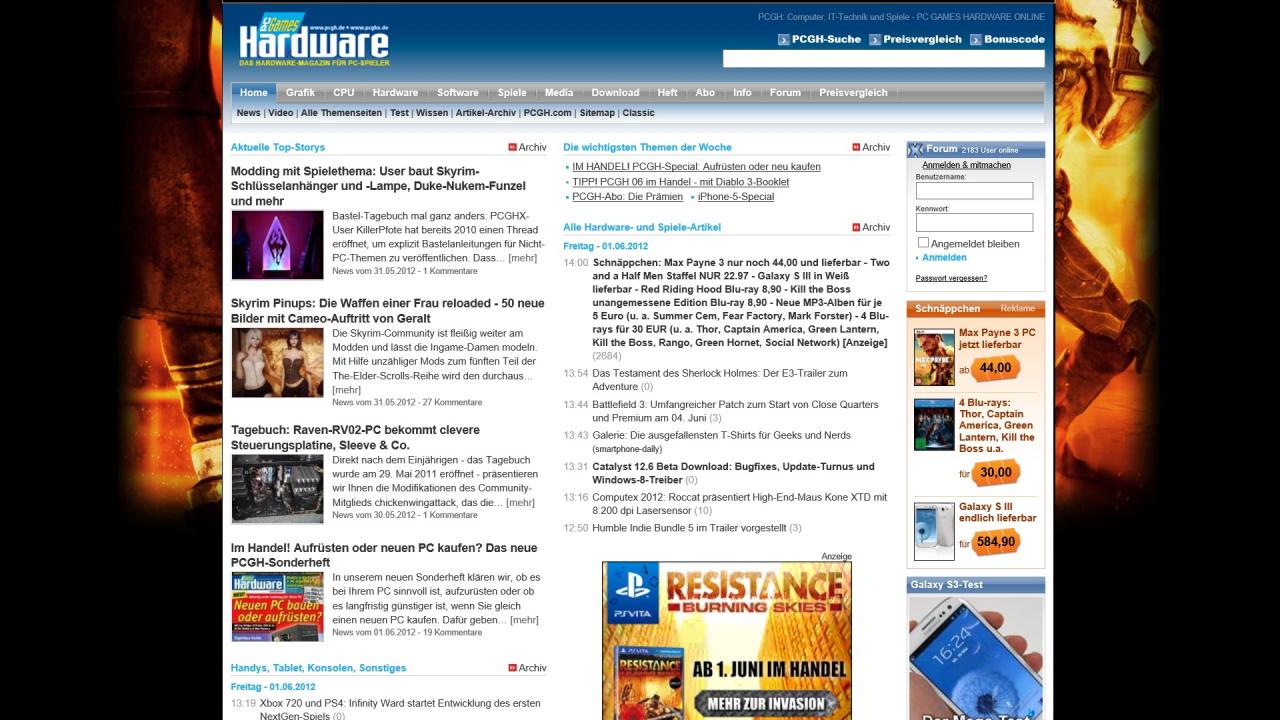
Task: Open the Preisvergleich menu tab
Action: (x=853, y=93)
